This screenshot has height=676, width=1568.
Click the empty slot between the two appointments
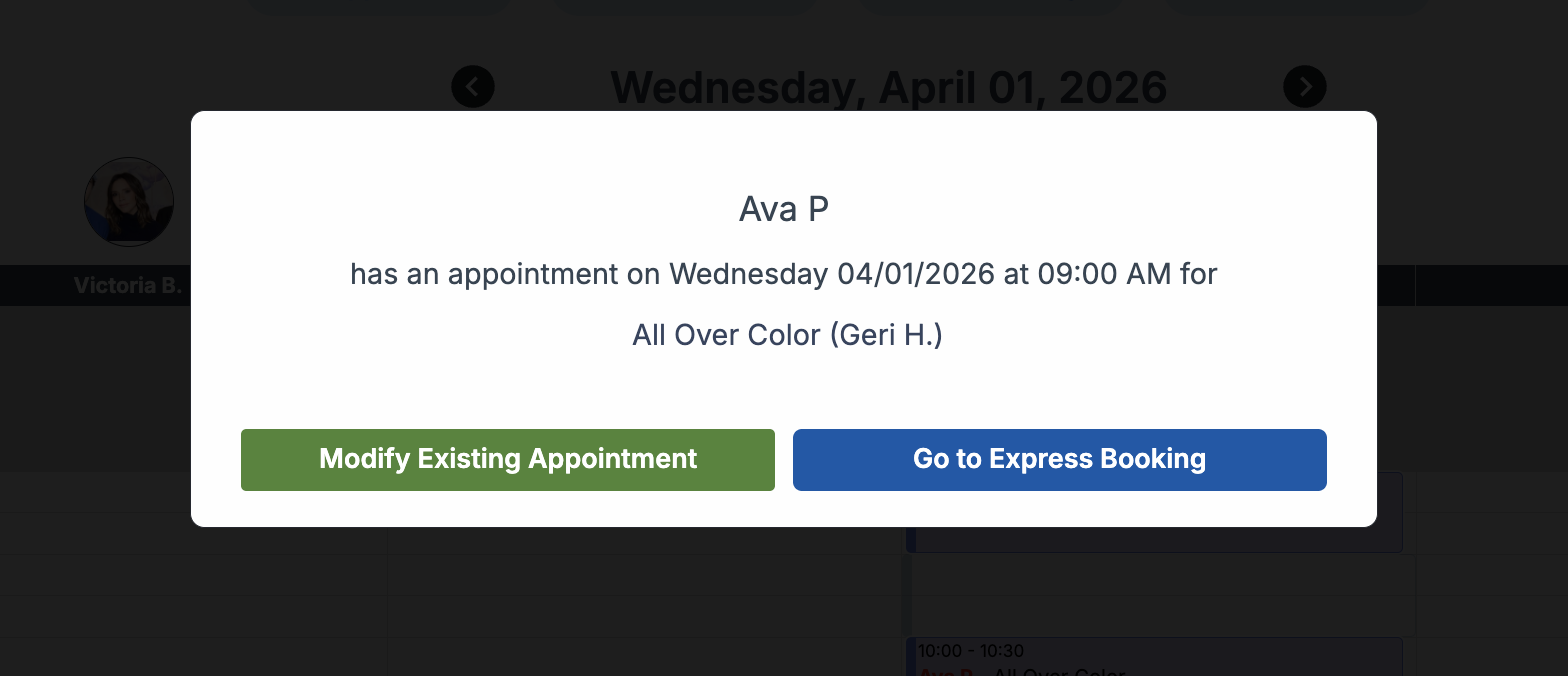coord(1155,595)
